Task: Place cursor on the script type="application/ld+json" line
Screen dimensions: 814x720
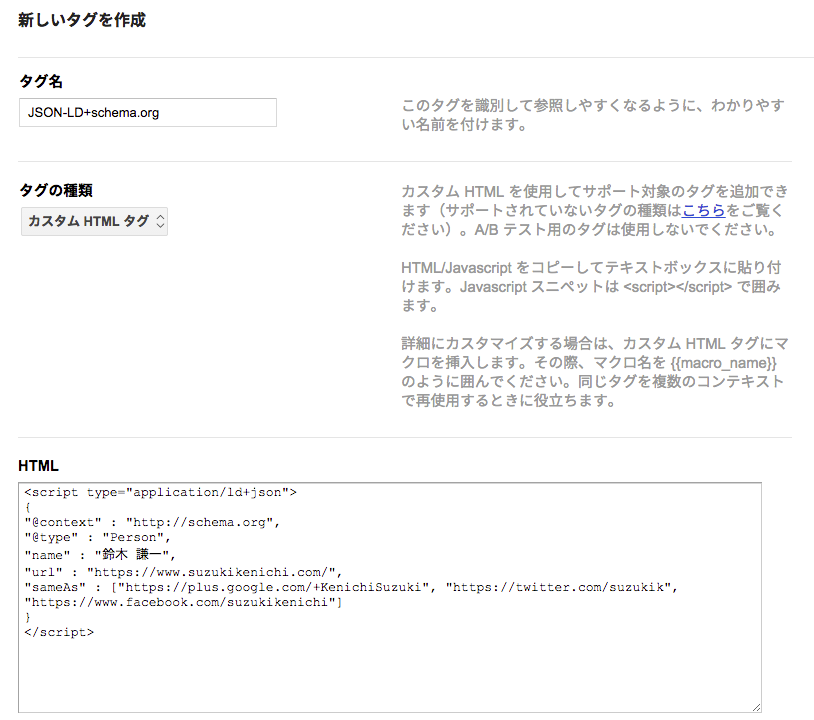Action: 160,492
